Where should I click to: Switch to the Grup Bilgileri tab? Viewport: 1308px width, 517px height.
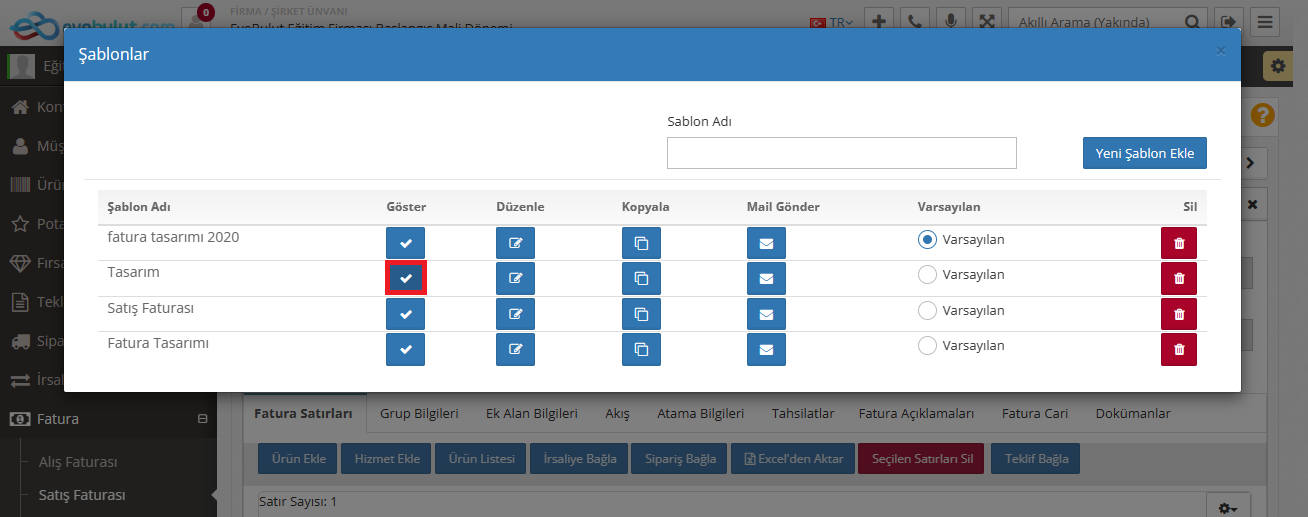point(419,413)
